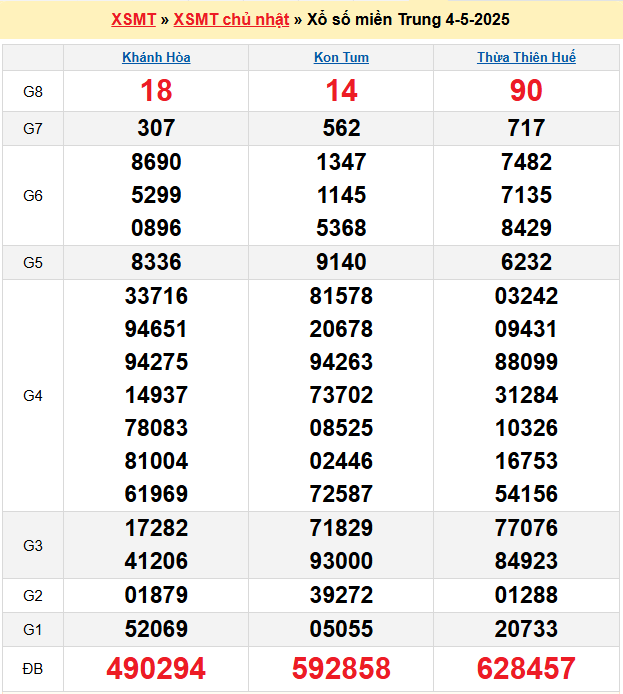Open the XSMT chủ nhật link
Image resolution: width=623 pixels, height=694 pixels.
point(231,20)
